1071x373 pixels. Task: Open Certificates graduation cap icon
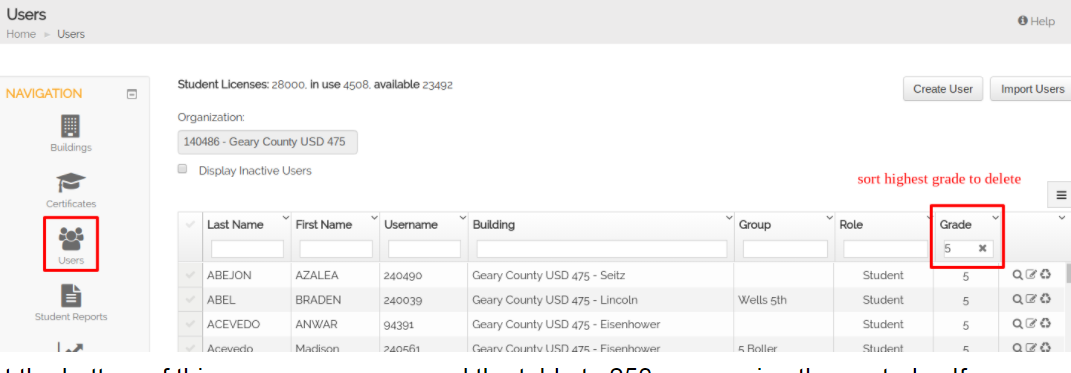point(70,182)
